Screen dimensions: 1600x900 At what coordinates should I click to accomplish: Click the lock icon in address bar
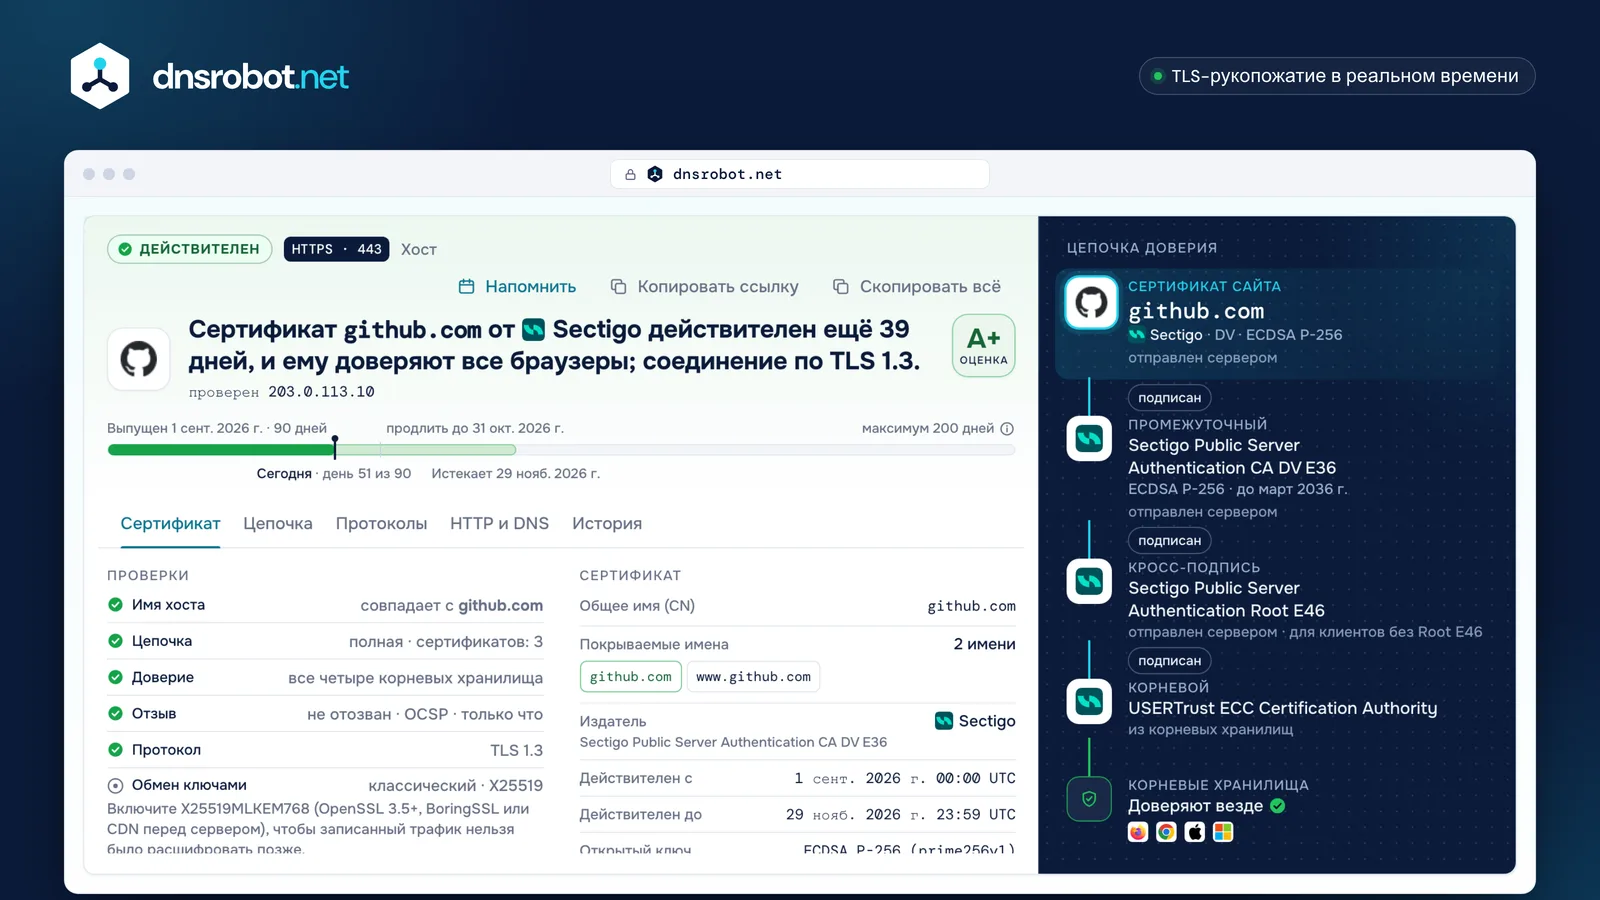pyautogui.click(x=630, y=174)
